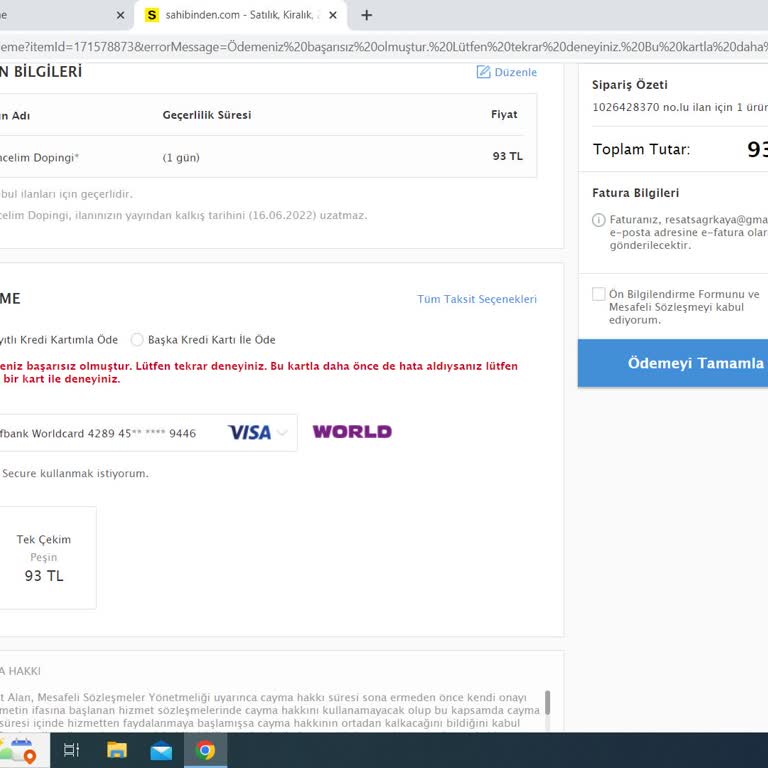The image size is (768, 768).
Task: Expand the saved Worldcard card dropdown
Action: click(283, 432)
